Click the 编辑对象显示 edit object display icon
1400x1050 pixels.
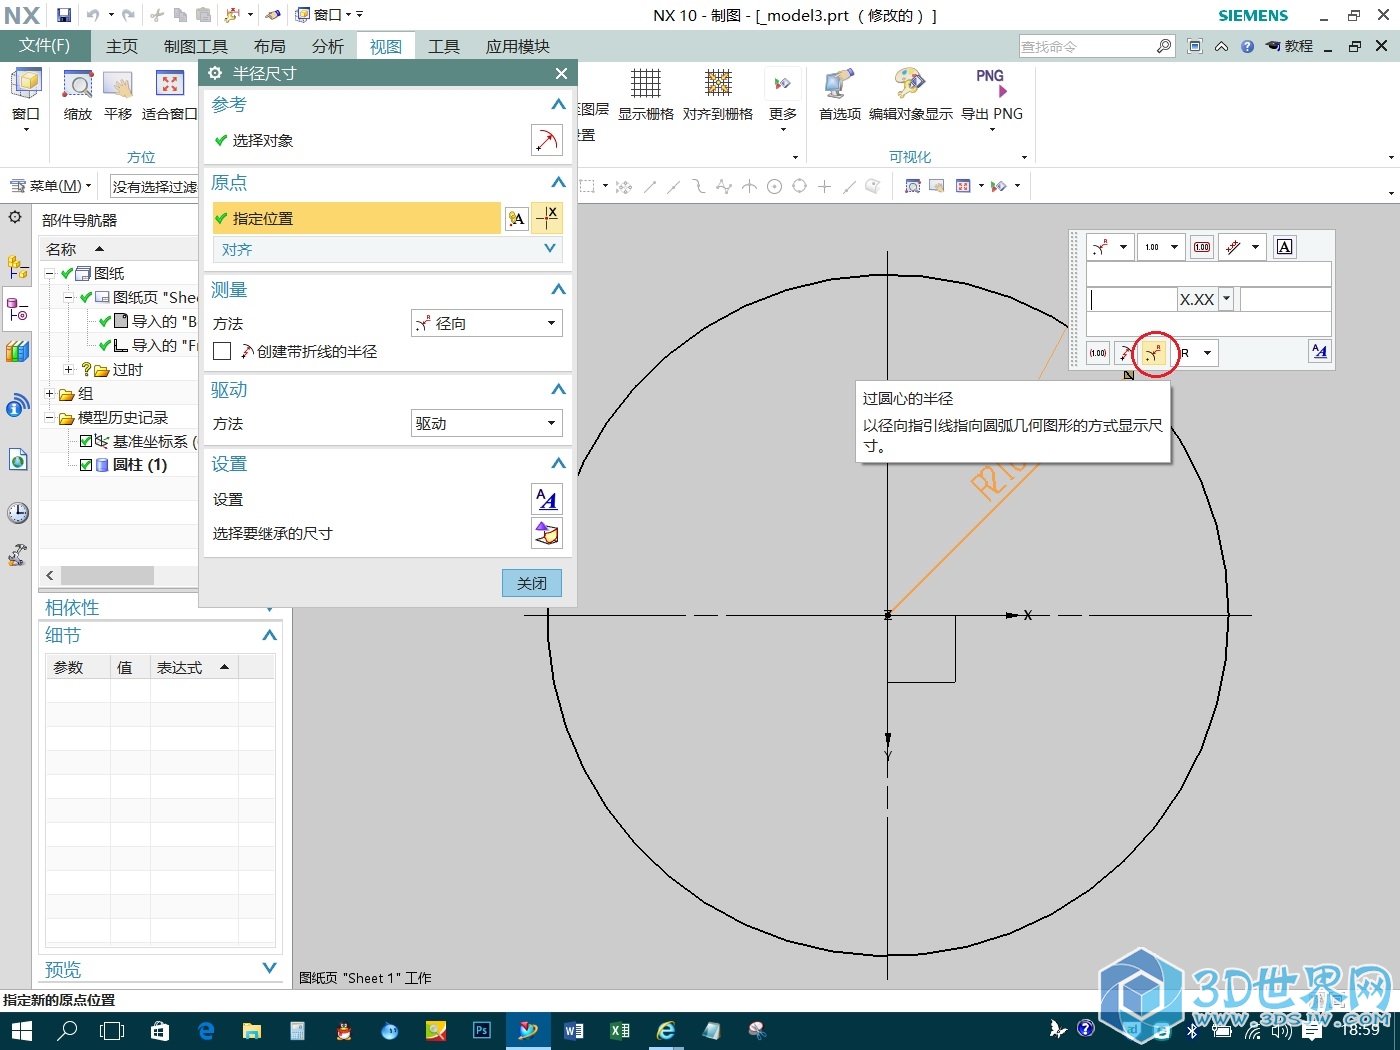click(x=910, y=84)
